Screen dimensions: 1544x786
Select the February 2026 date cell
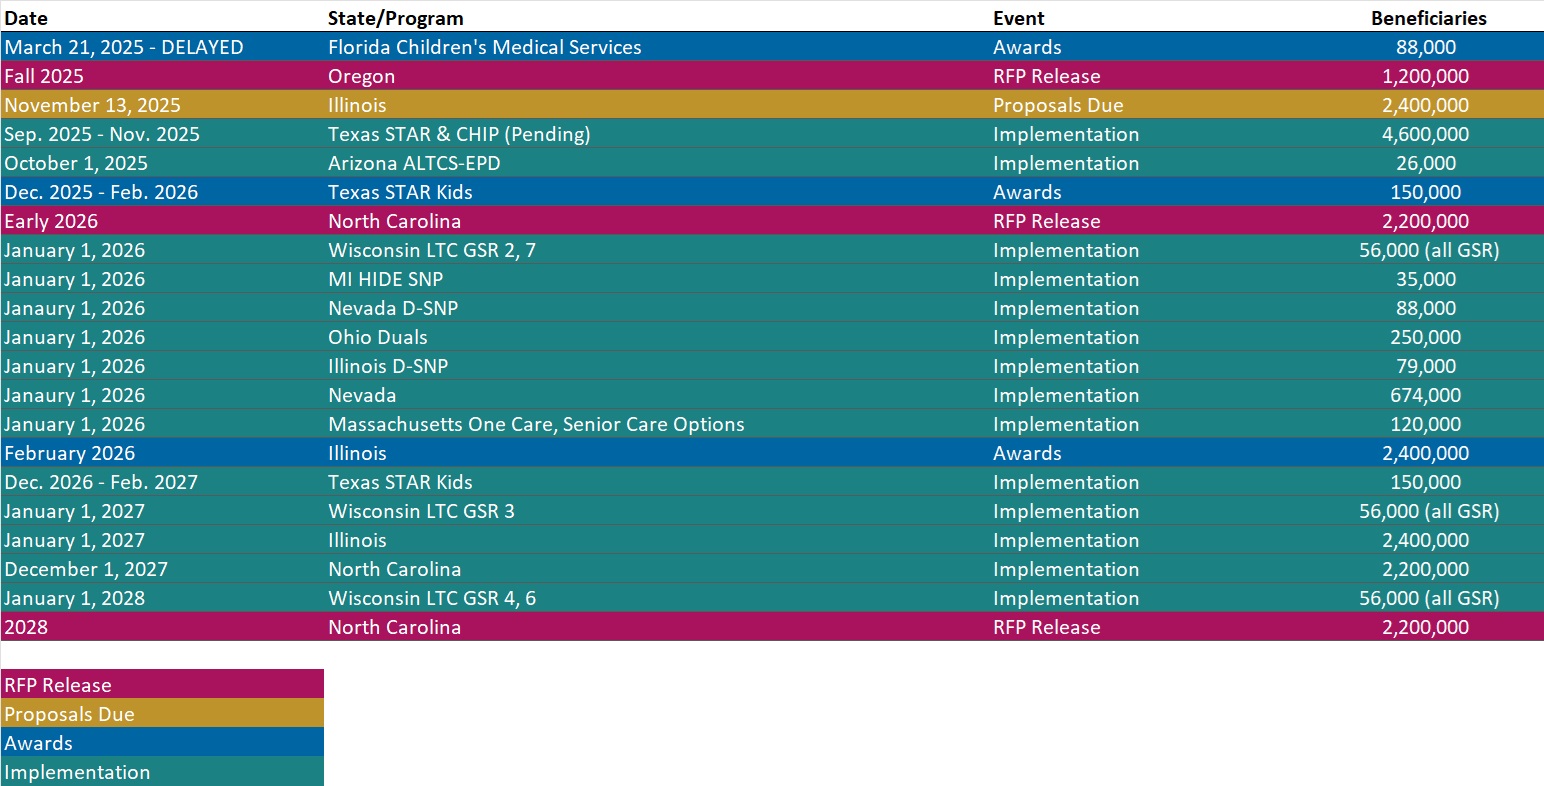[69, 453]
